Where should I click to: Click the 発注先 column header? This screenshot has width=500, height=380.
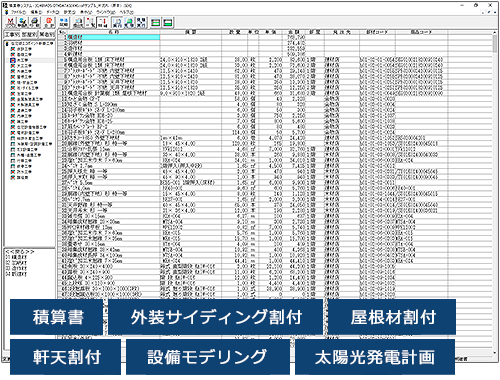coord(342,32)
